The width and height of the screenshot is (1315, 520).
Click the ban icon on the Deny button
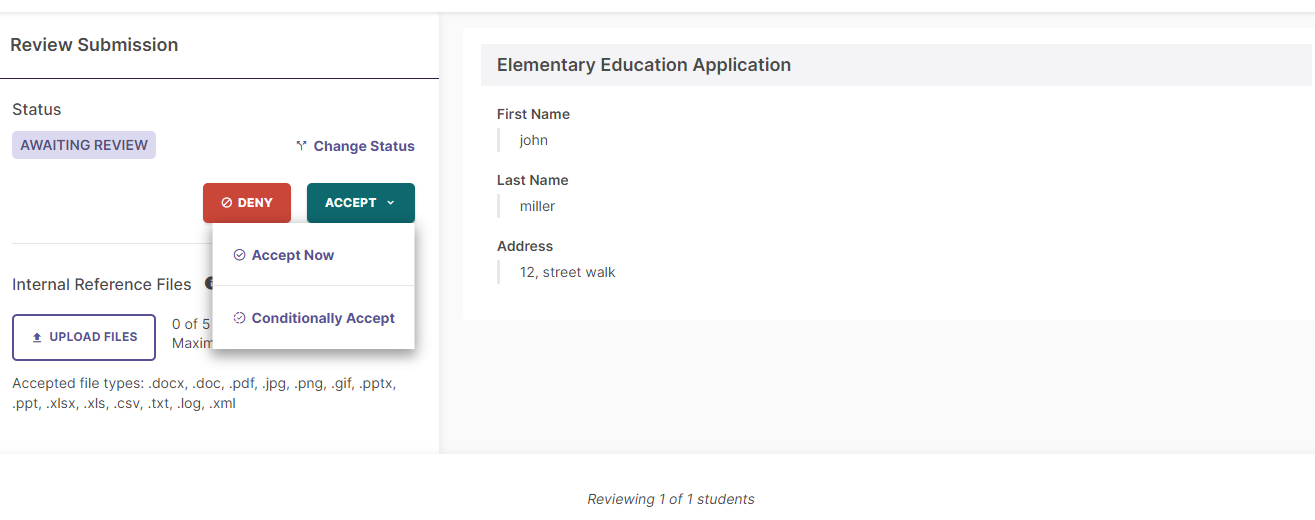227,203
